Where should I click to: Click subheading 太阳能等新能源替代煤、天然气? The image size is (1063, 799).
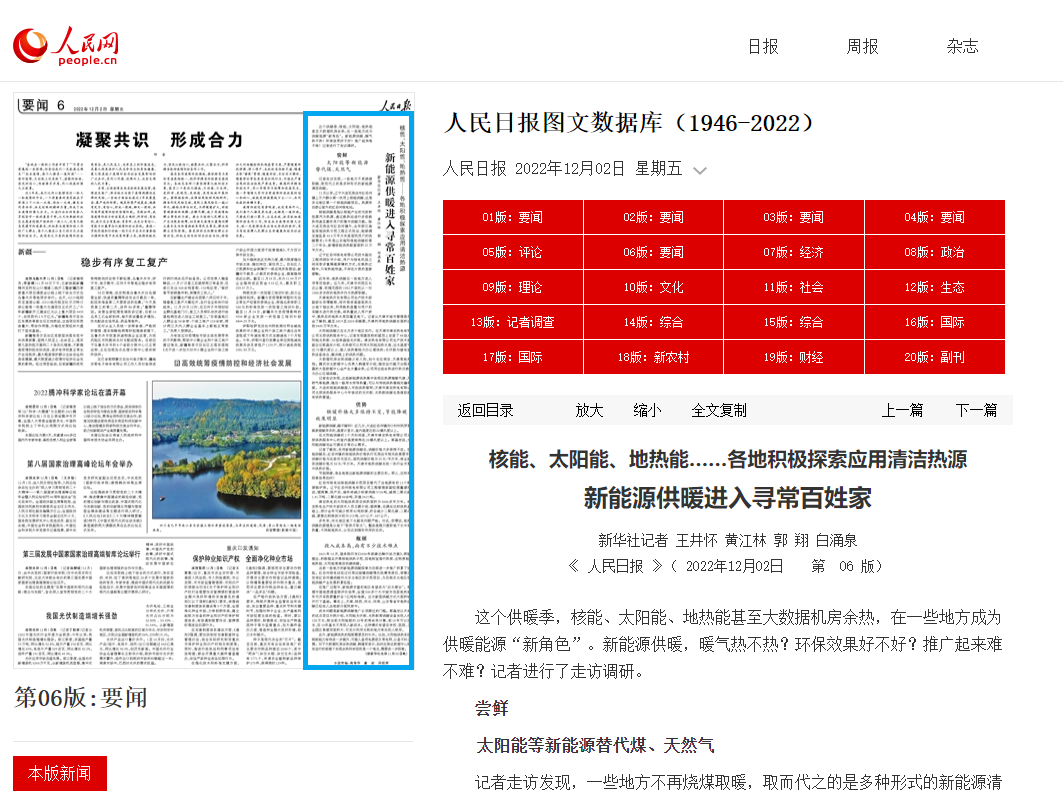click(x=595, y=745)
